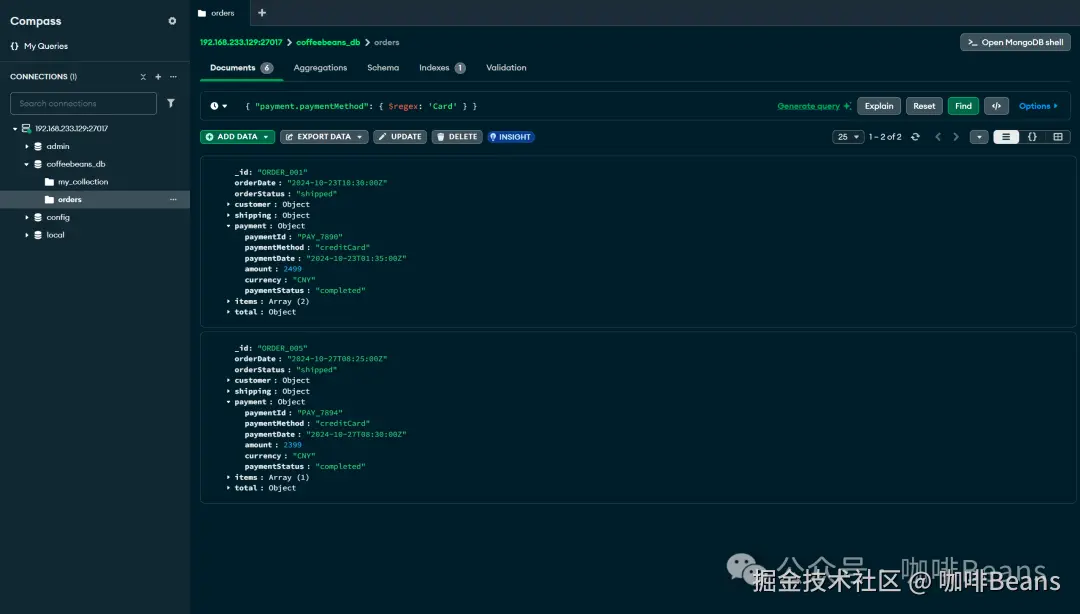This screenshot has width=1080, height=614.
Task: Select my_collection in the tree
Action: coord(83,182)
